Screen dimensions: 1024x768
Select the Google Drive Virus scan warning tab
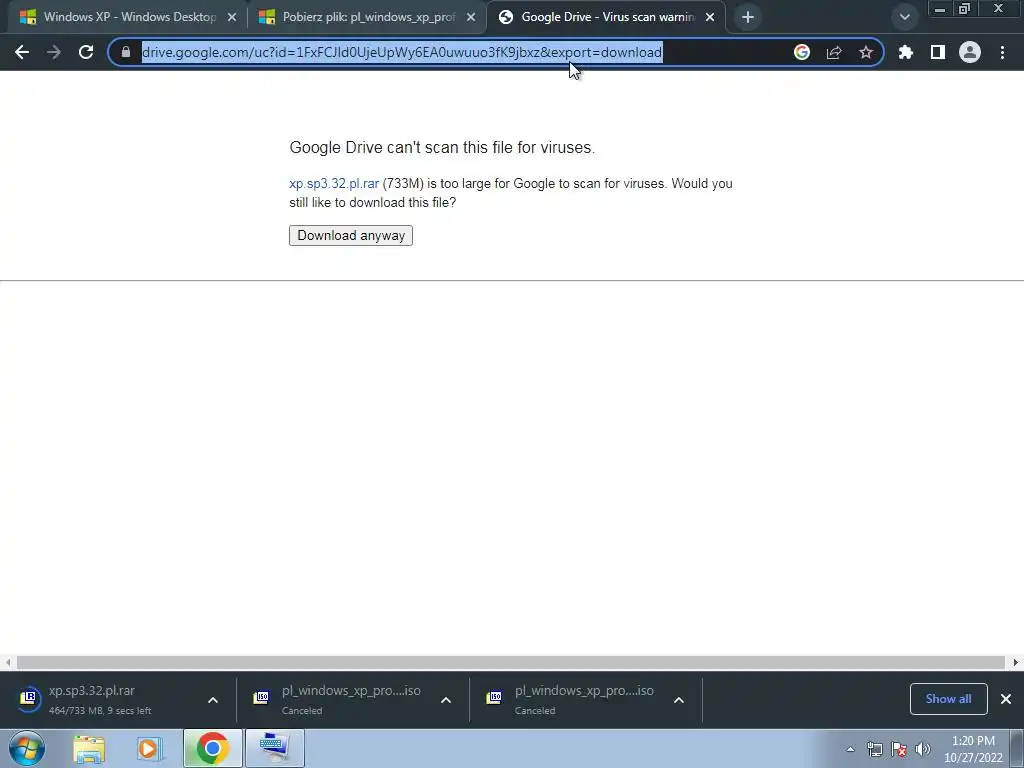[x=607, y=17]
